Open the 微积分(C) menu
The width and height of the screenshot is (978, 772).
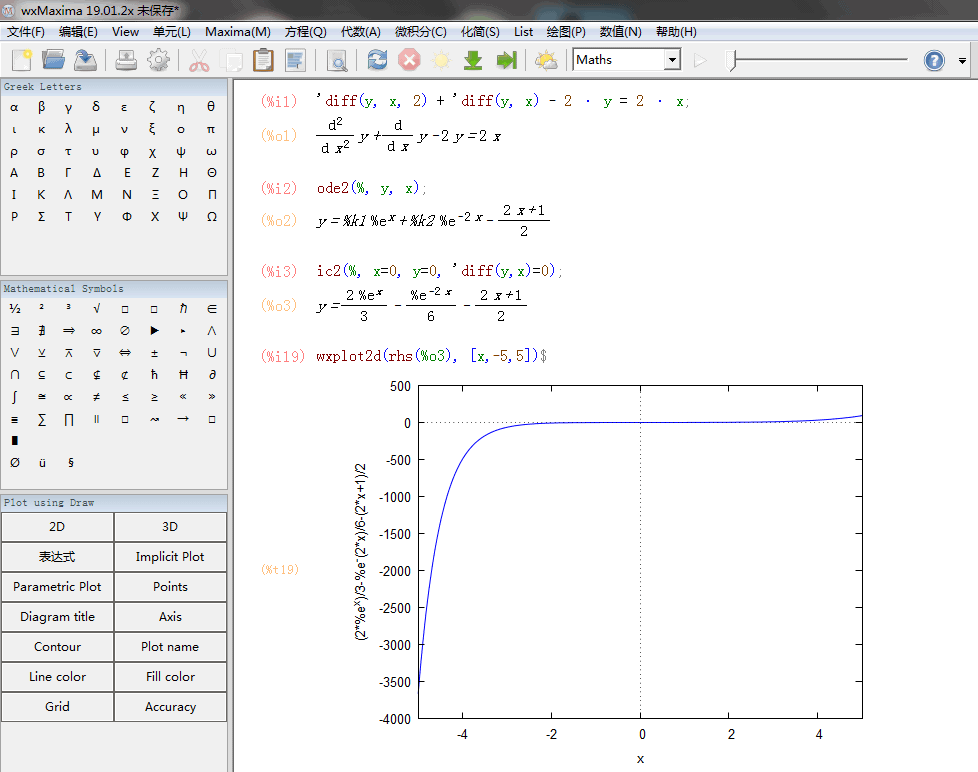pos(420,32)
